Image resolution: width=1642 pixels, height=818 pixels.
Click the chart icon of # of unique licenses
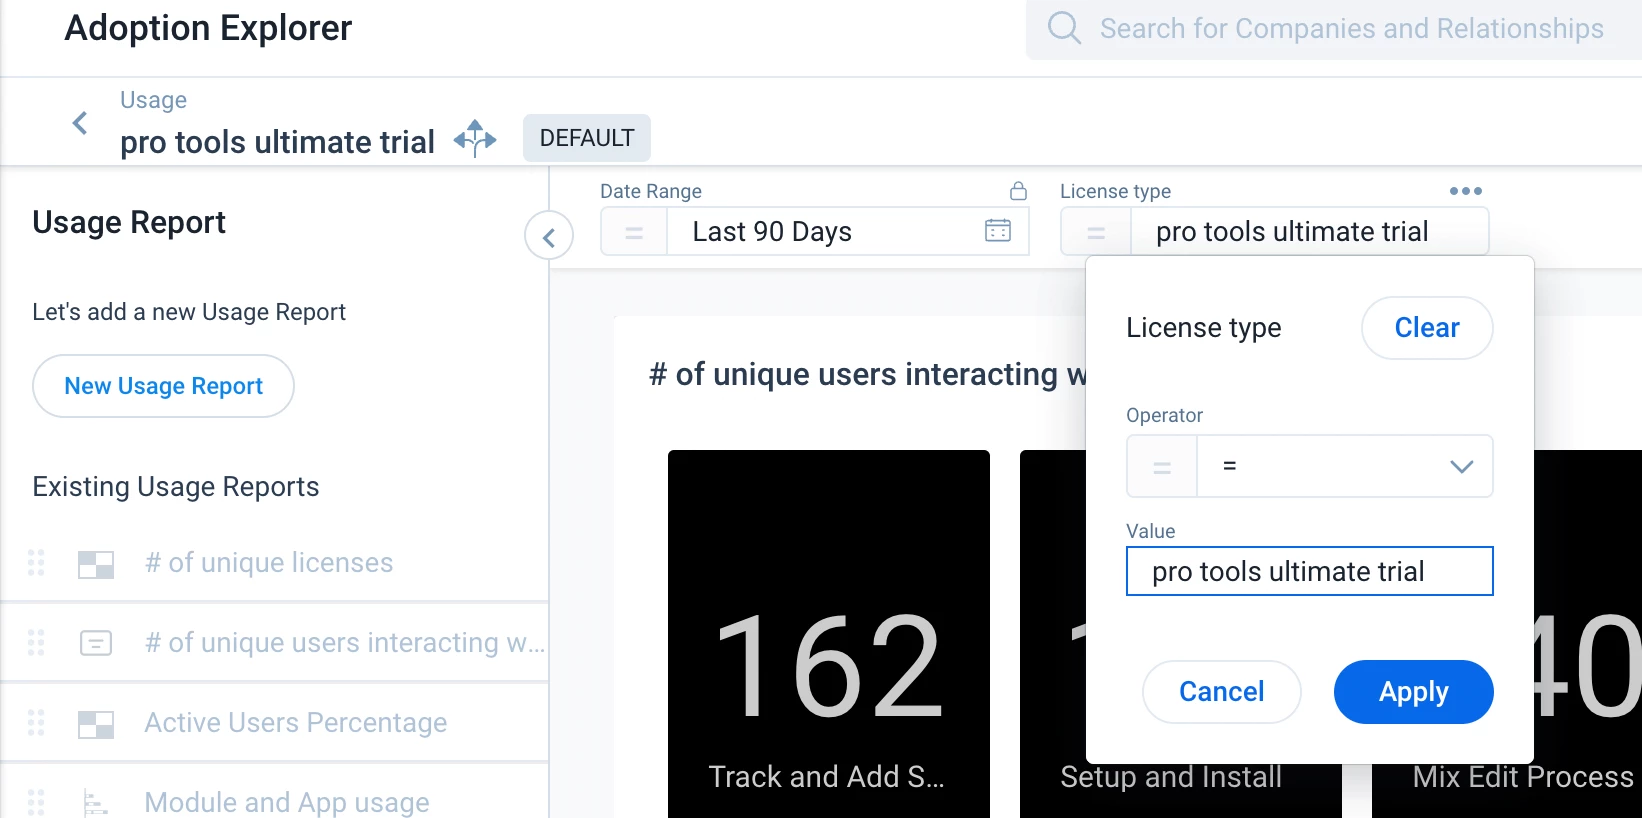96,565
